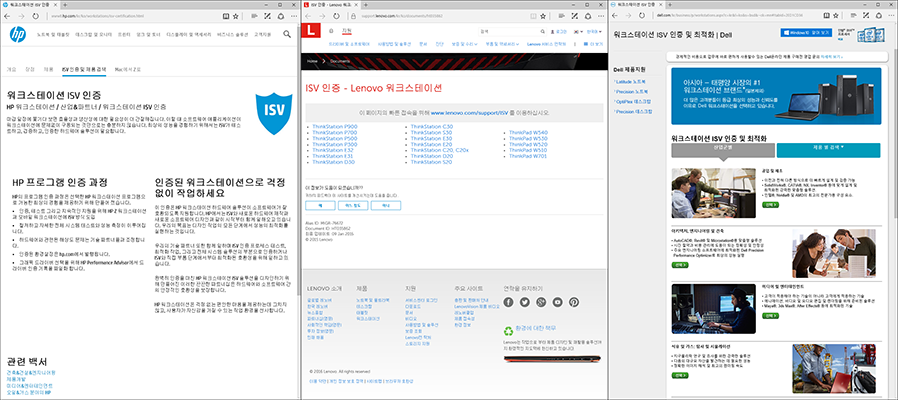The image size is (898, 400).
Task: Select Dell 산업군별 gray tab
Action: [x=723, y=150]
